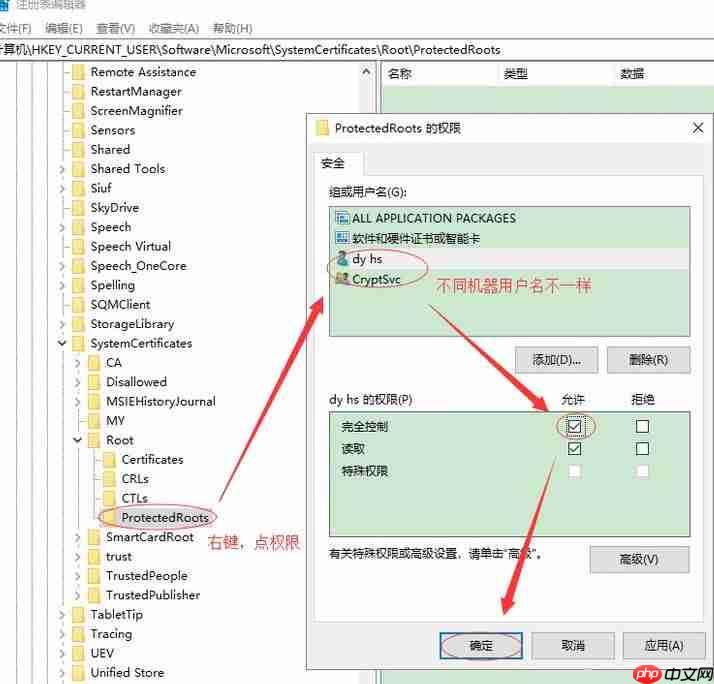Viewport: 714px width, 684px height.
Task: Expand the Siuf node
Action: click(x=62, y=188)
